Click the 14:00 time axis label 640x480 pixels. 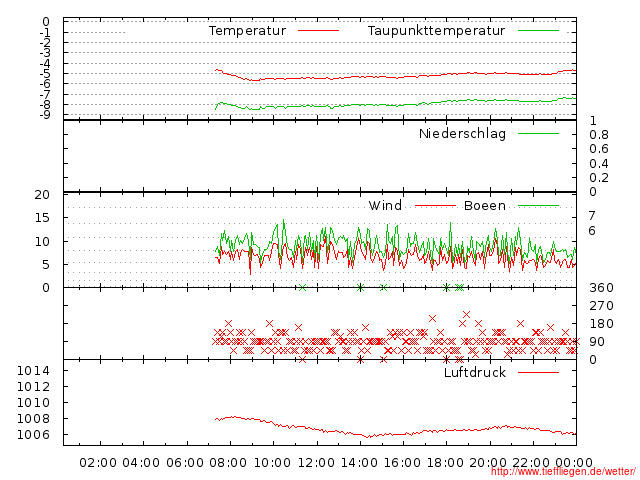[x=359, y=463]
